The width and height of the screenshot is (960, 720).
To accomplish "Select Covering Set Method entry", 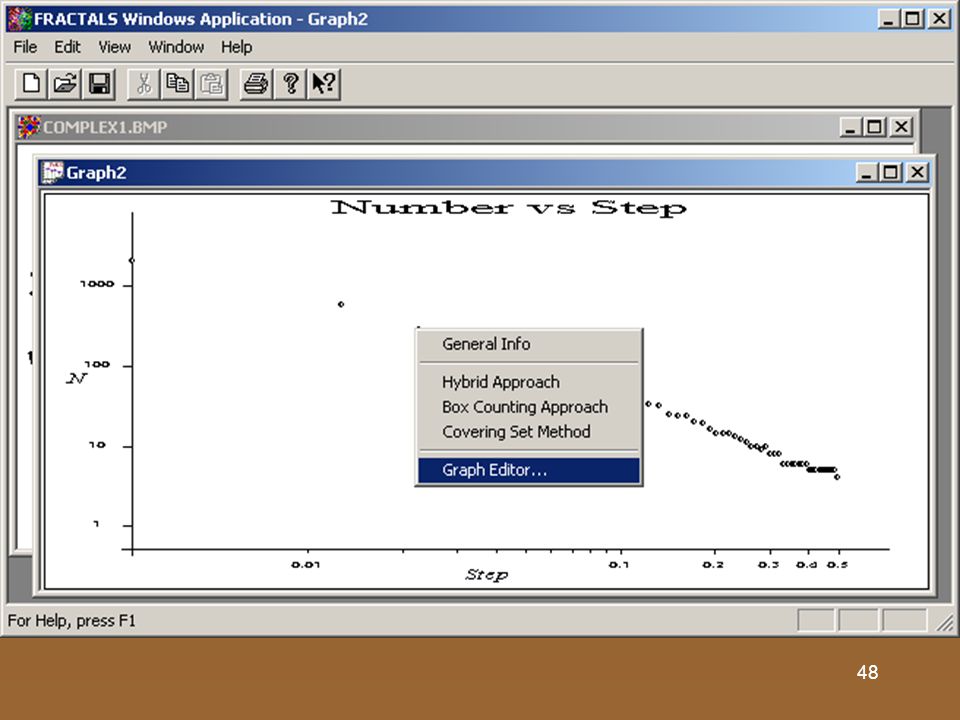I will tap(529, 432).
